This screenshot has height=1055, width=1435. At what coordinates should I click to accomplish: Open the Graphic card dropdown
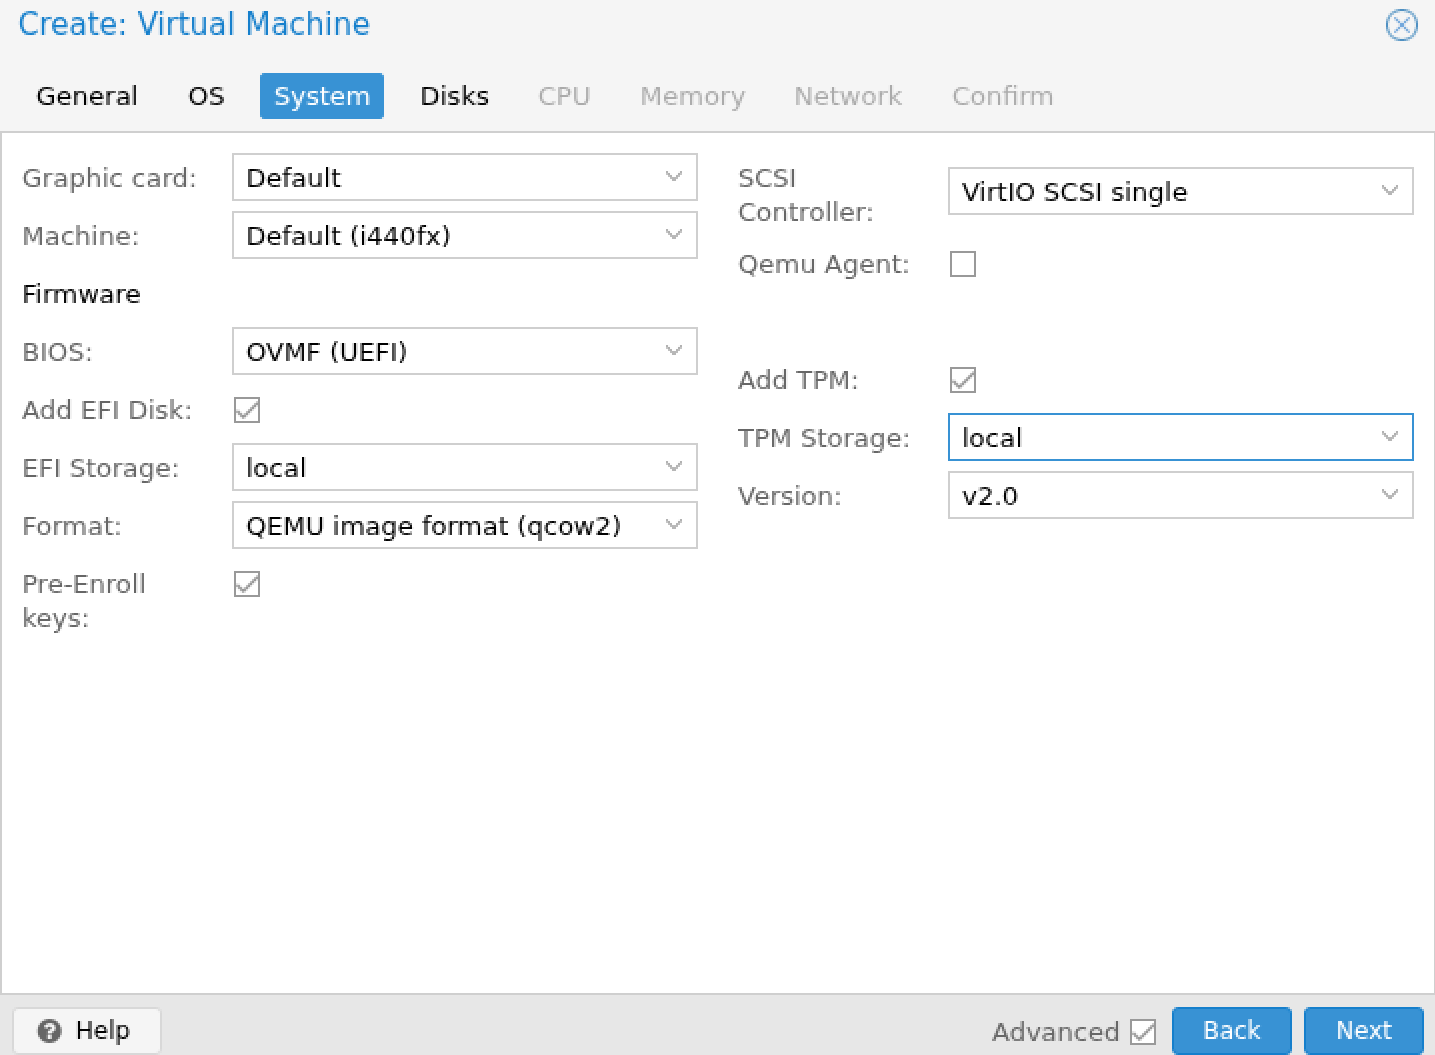click(673, 177)
